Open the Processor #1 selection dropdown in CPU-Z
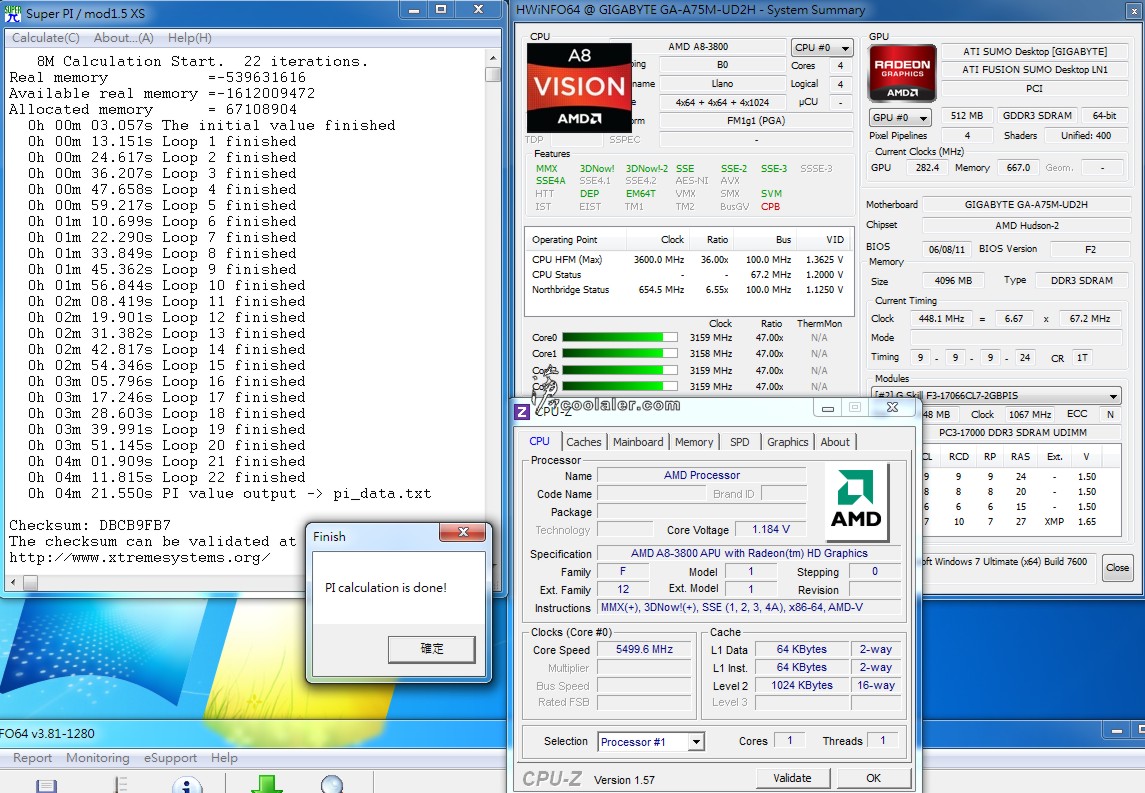The width and height of the screenshot is (1145, 793). [x=697, y=742]
